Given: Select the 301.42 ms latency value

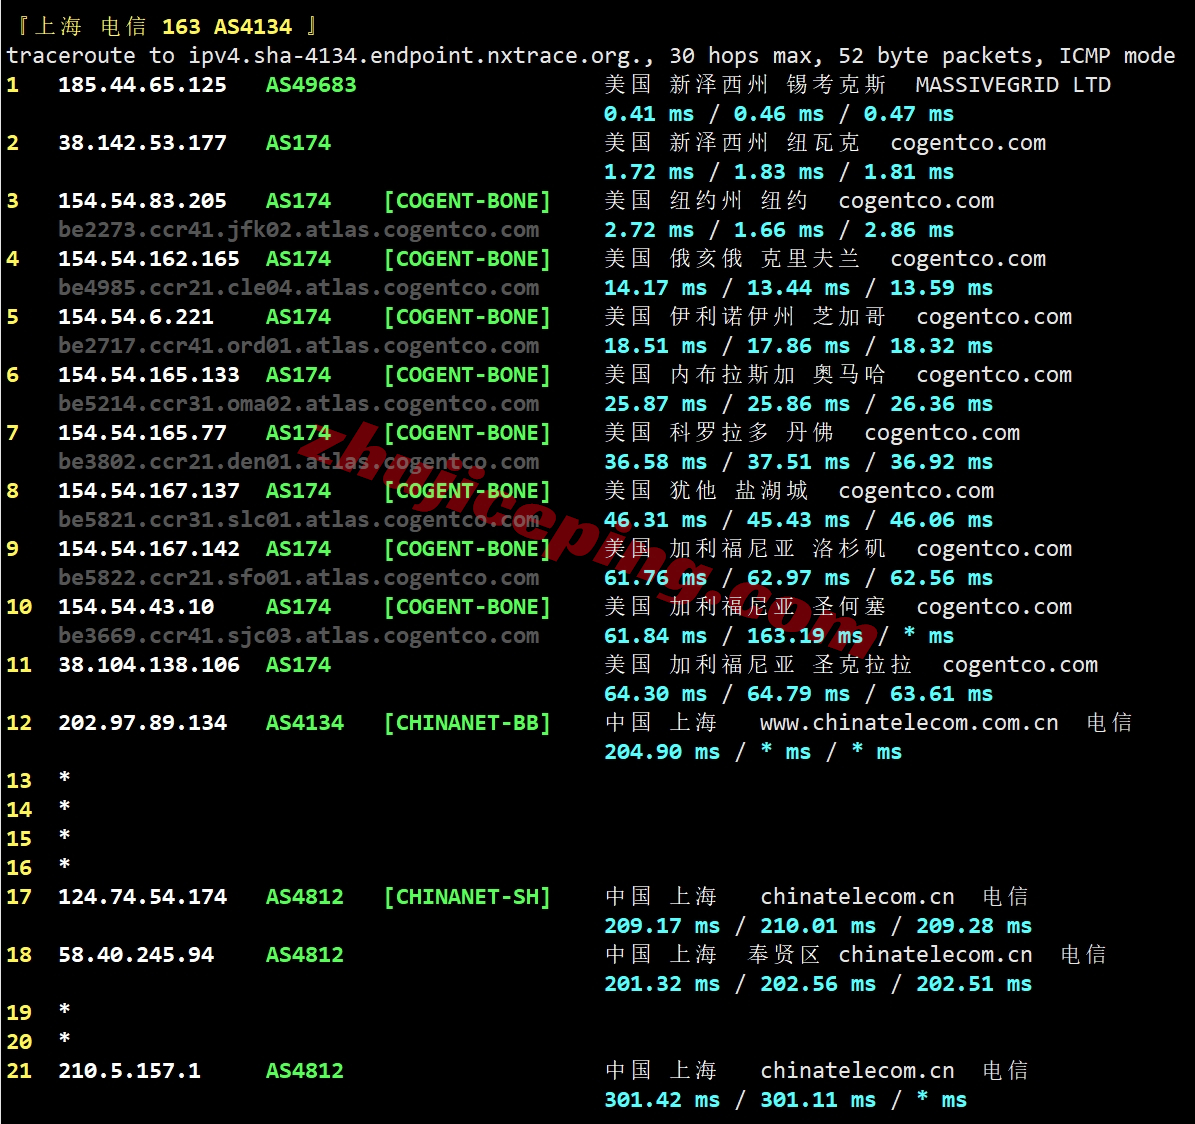Looking at the screenshot, I should click(662, 1099).
